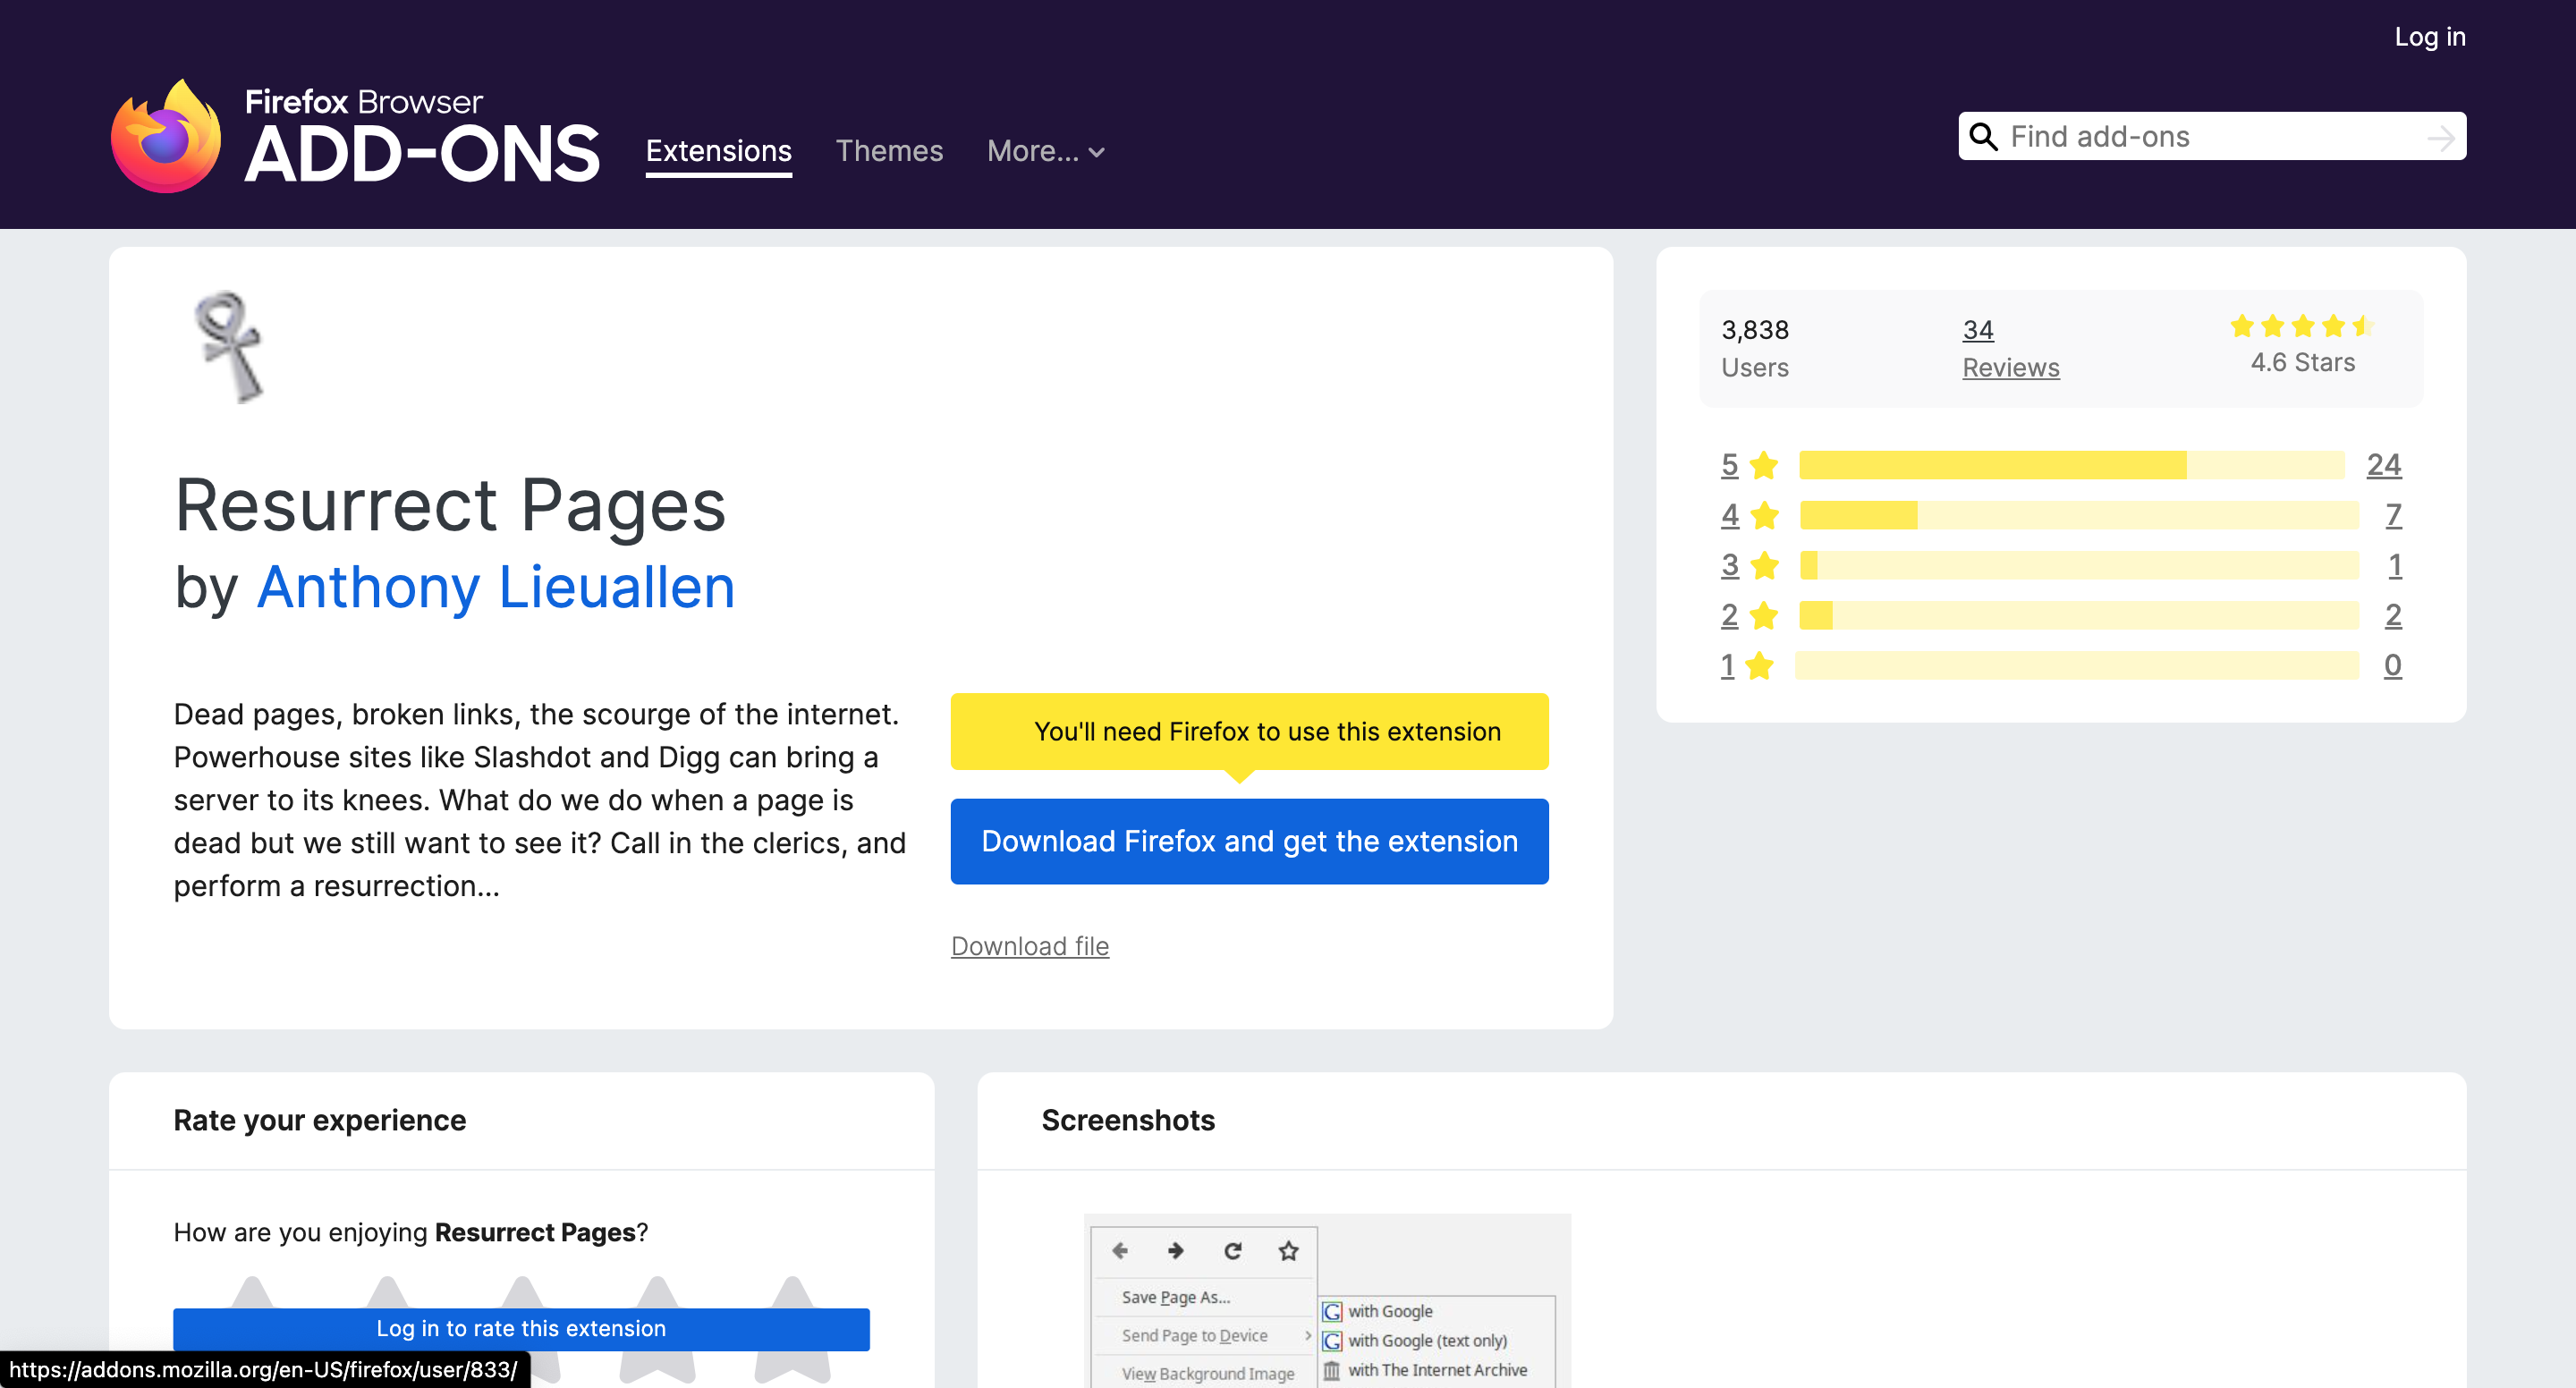Click Log in to rate this extension
Viewport: 2576px width, 1388px height.
(x=521, y=1329)
